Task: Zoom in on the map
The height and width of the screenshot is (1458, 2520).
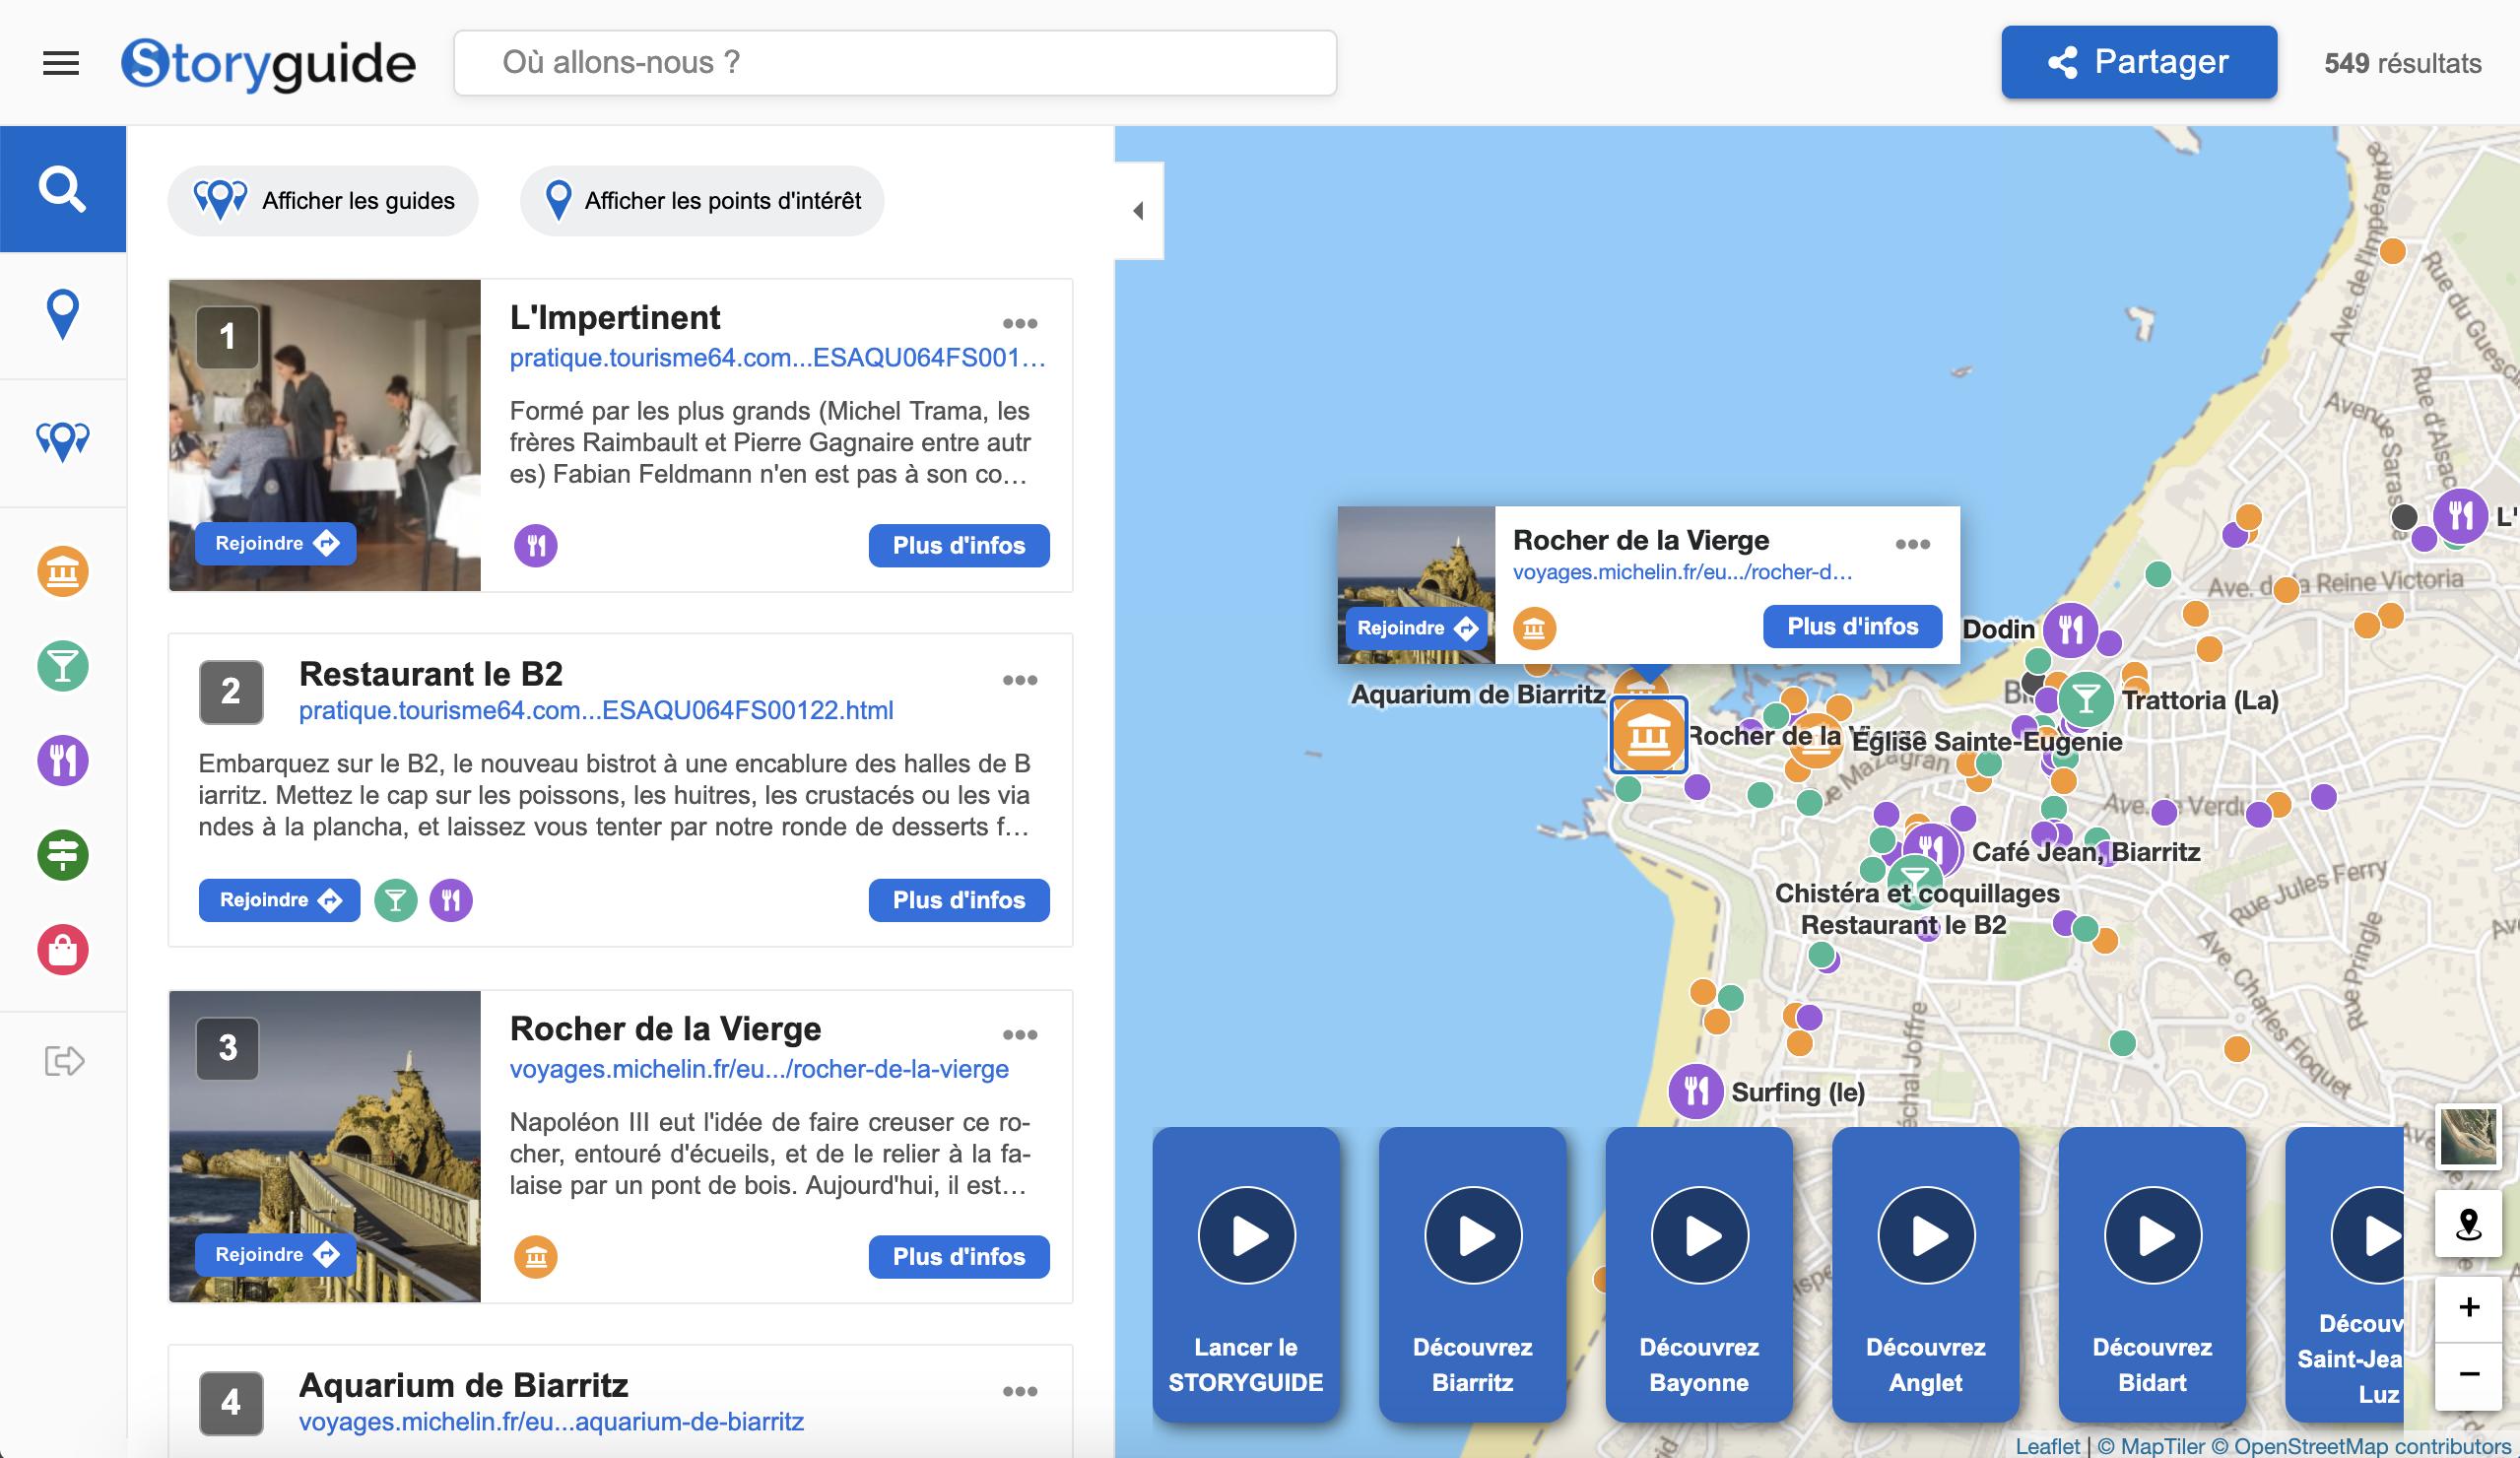Action: (2469, 1308)
